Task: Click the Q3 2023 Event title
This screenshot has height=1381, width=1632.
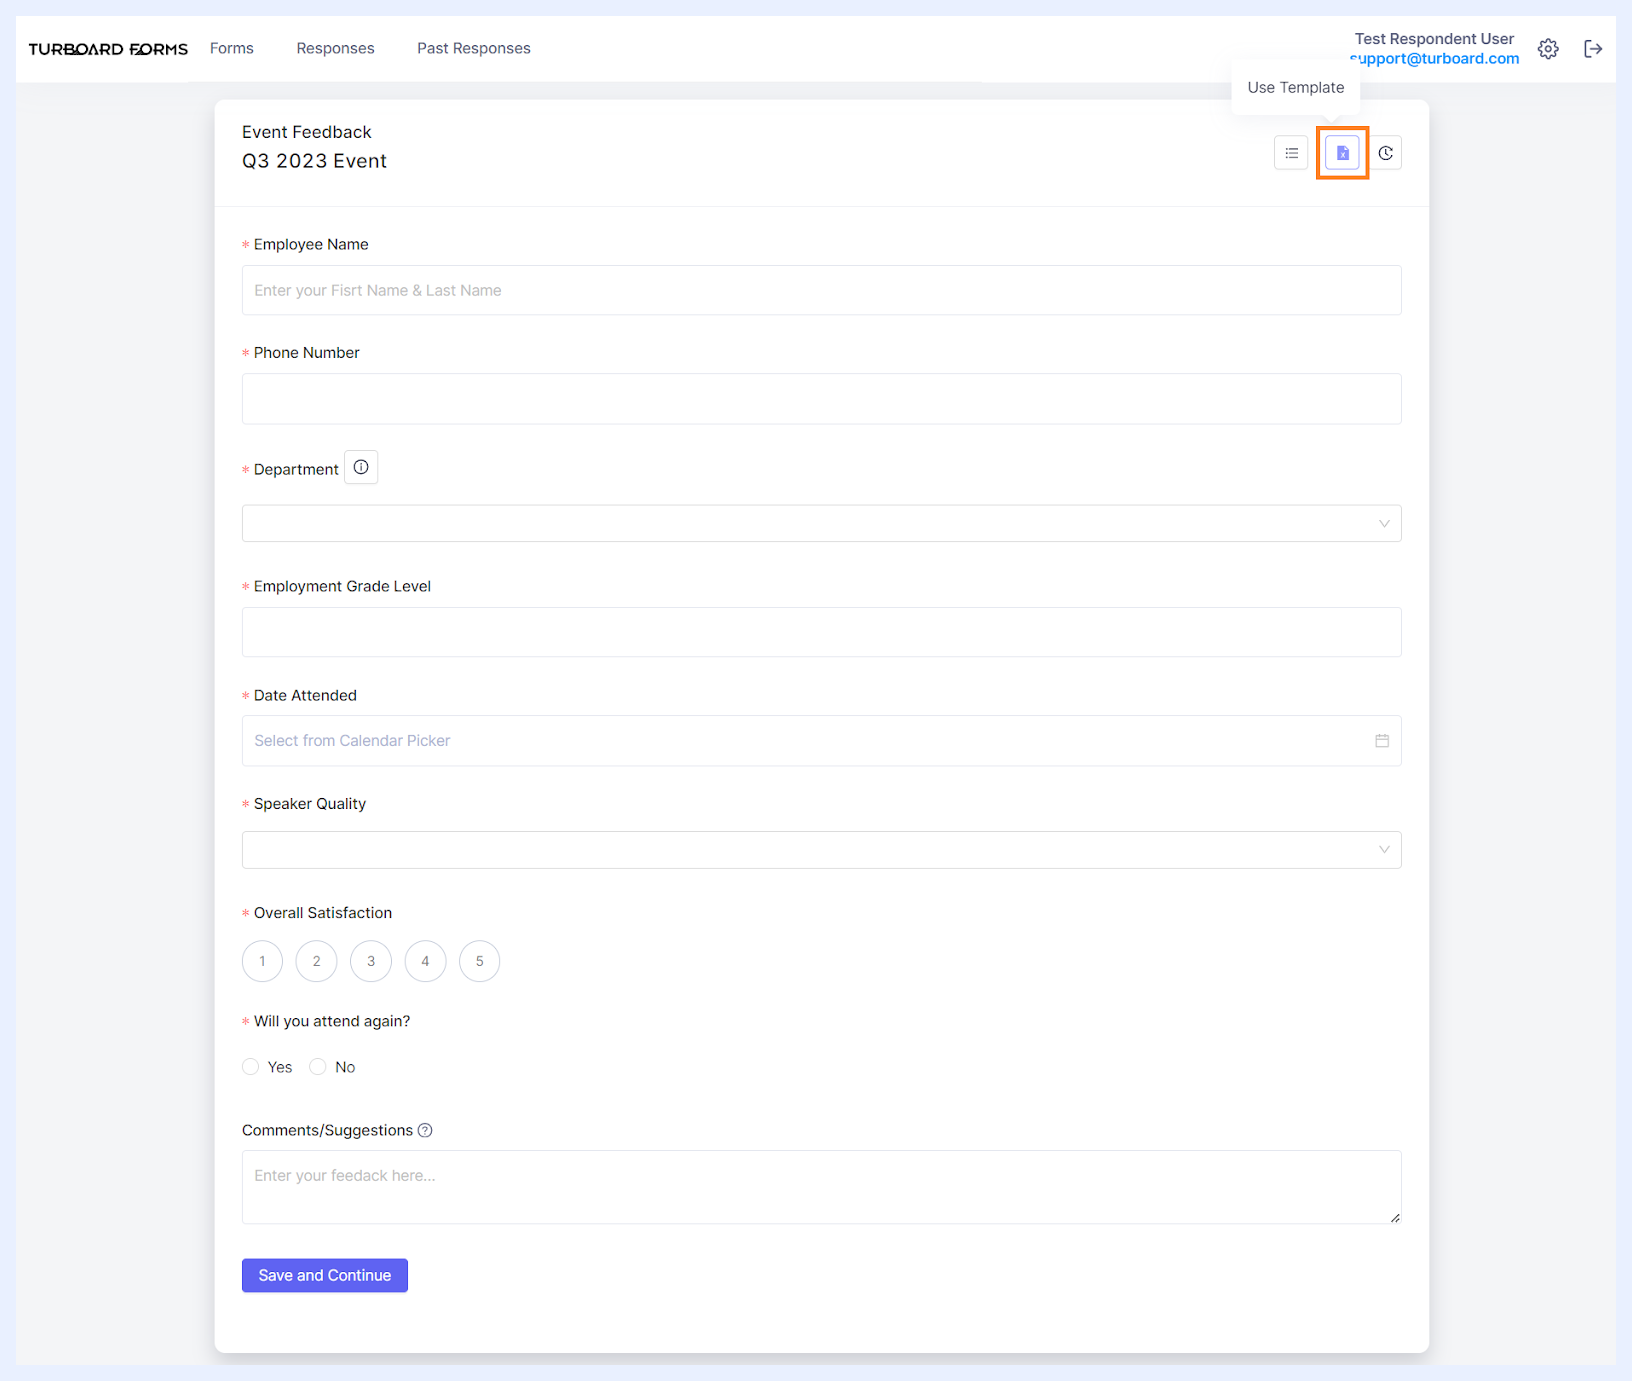Action: [x=314, y=161]
